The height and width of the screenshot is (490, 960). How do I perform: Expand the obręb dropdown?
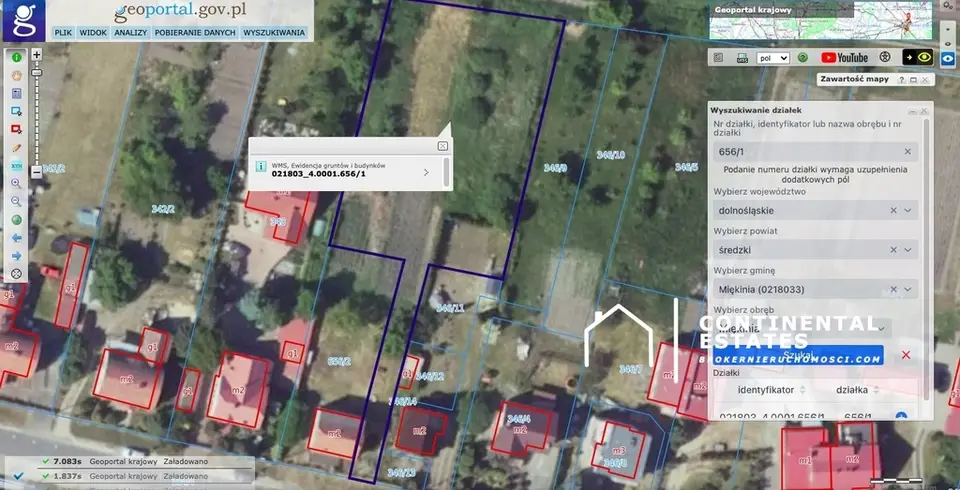[x=881, y=328]
